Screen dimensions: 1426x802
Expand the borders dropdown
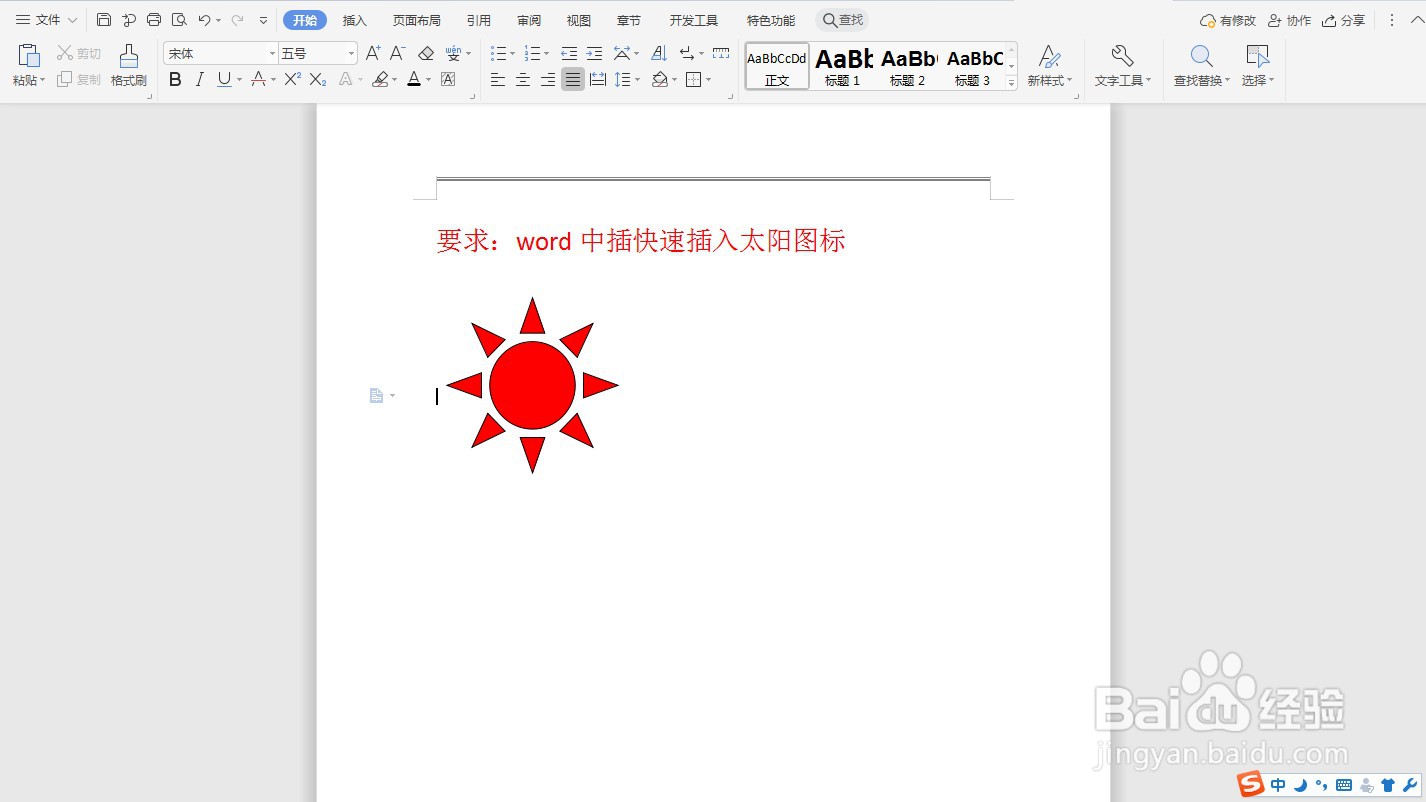coord(708,80)
